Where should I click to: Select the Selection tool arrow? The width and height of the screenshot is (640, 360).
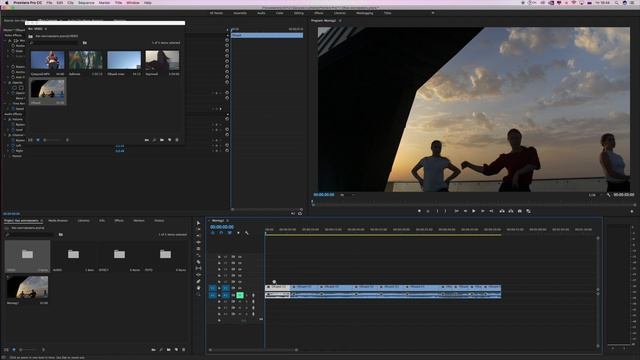pyautogui.click(x=198, y=223)
